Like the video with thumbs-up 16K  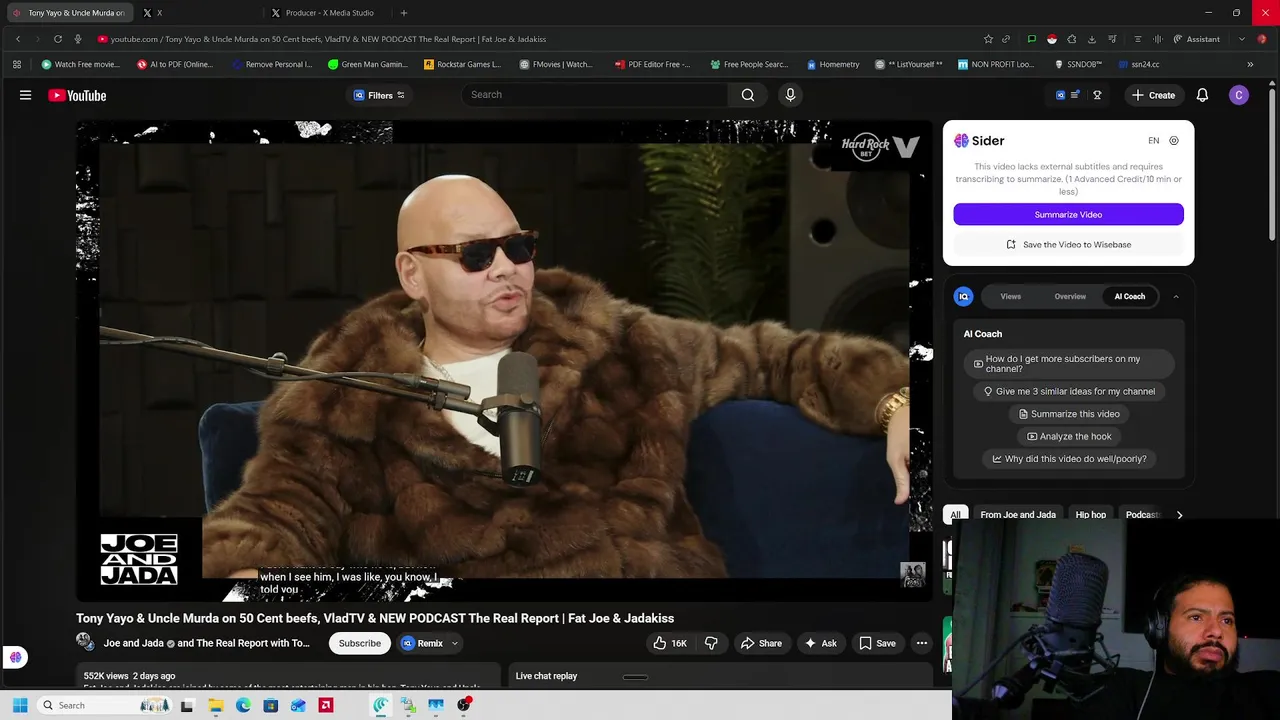[671, 643]
